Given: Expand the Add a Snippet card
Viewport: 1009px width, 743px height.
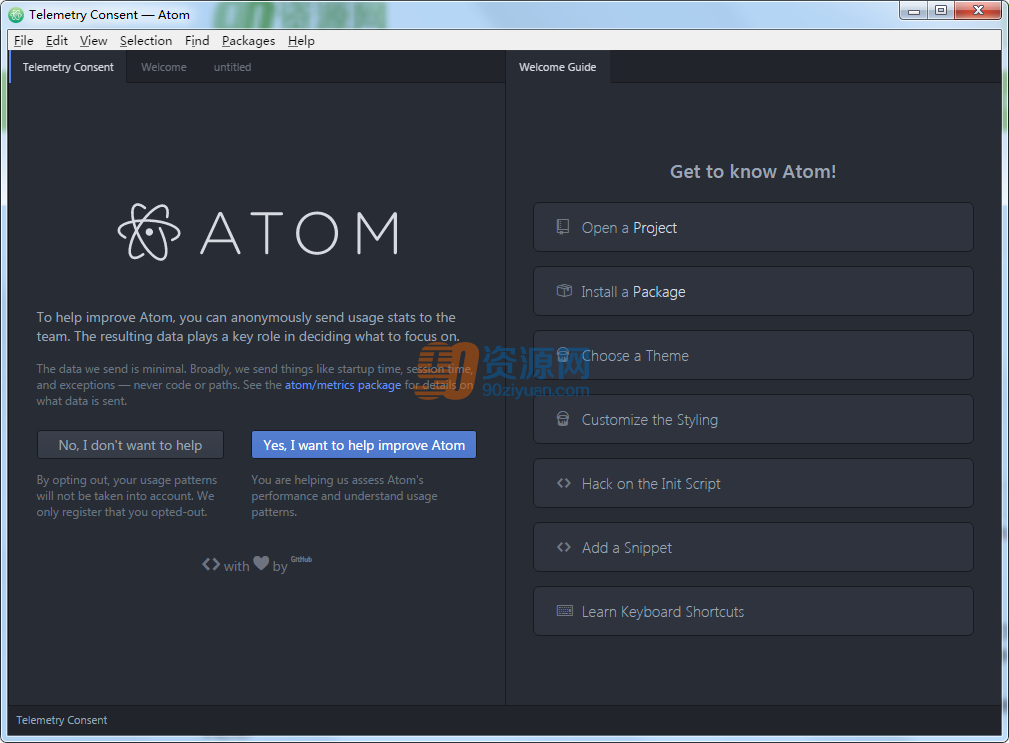Looking at the screenshot, I should coord(753,547).
